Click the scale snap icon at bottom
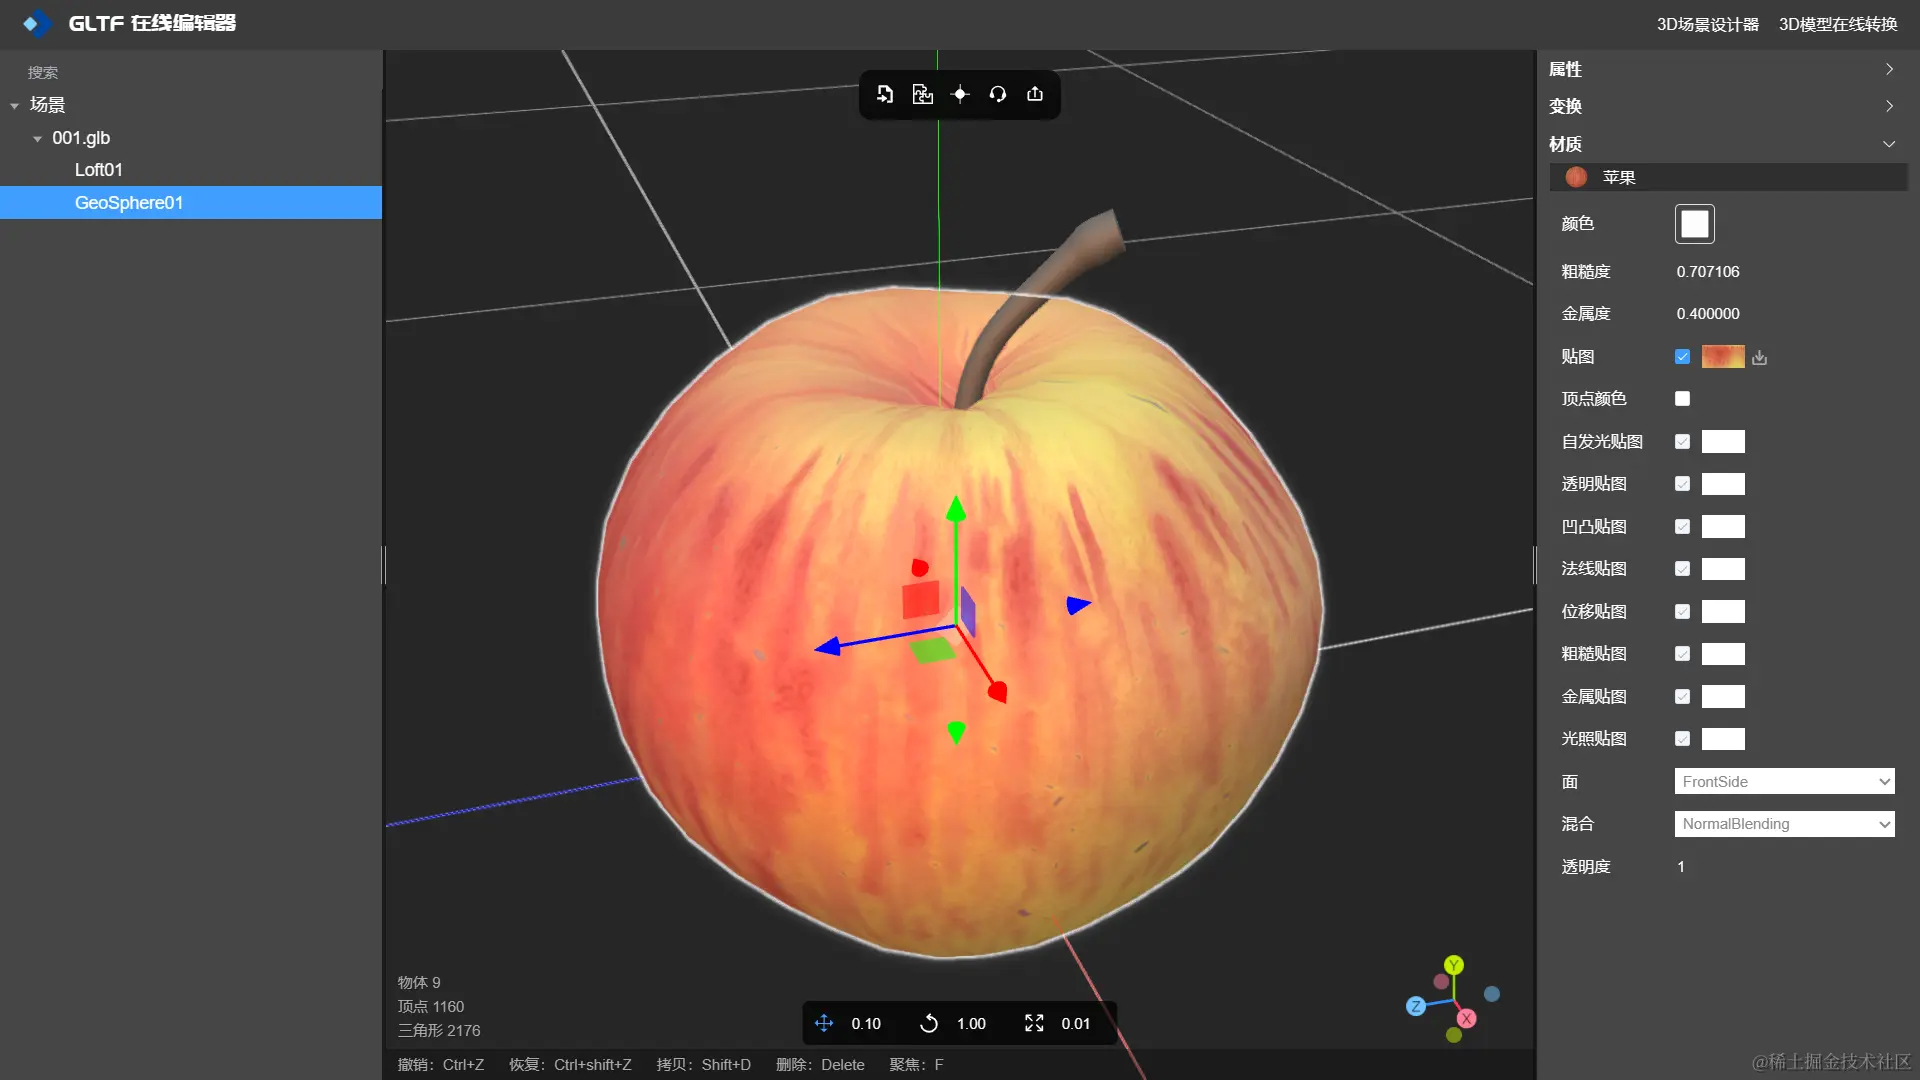This screenshot has height=1080, width=1920. [x=1034, y=1023]
